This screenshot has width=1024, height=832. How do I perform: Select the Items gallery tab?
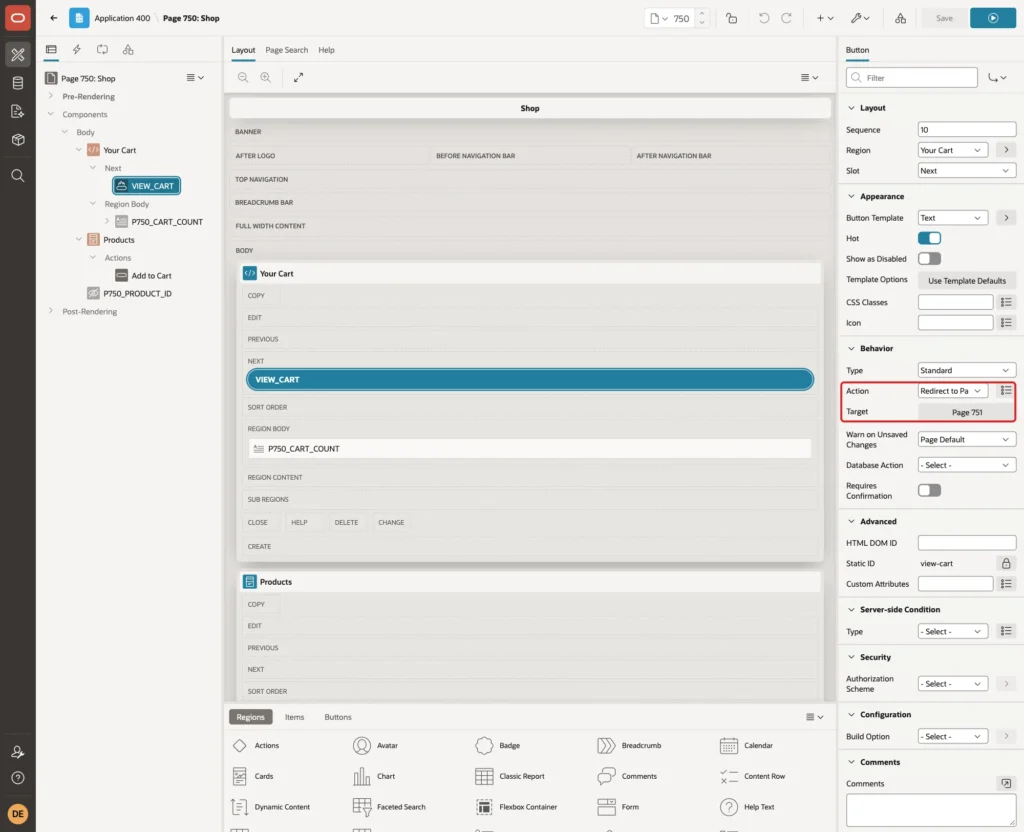coord(295,717)
